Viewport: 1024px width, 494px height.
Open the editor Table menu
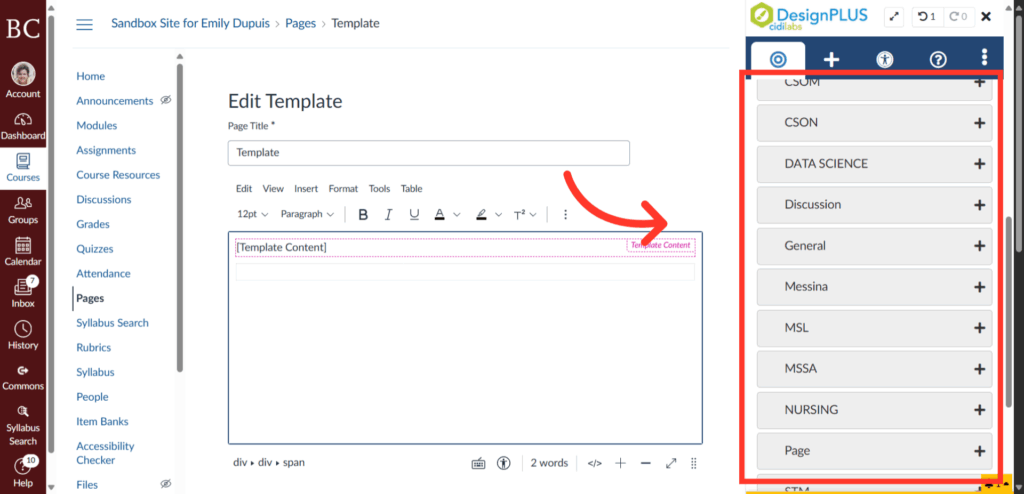point(411,189)
